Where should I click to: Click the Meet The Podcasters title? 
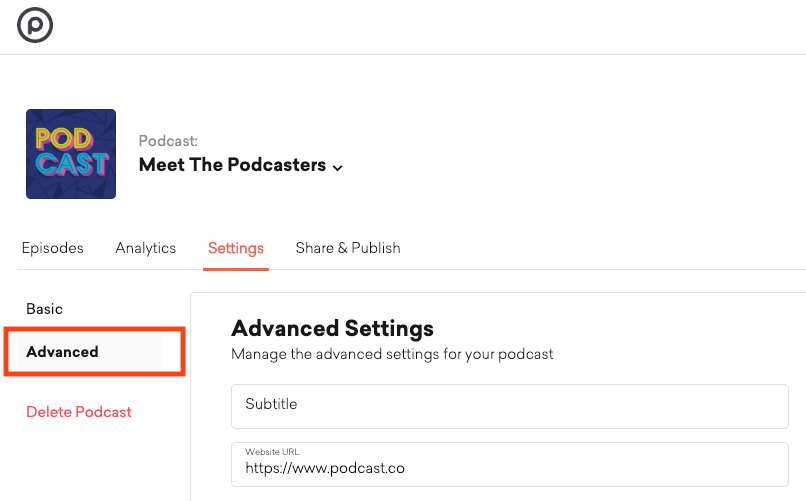(x=232, y=165)
